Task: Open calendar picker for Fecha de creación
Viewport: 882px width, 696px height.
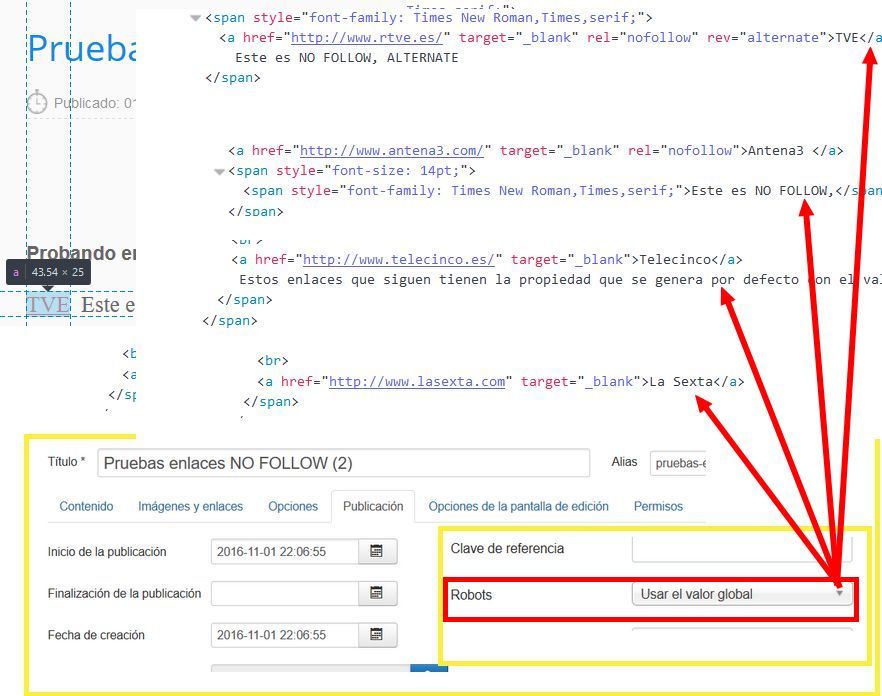Action: click(x=377, y=635)
